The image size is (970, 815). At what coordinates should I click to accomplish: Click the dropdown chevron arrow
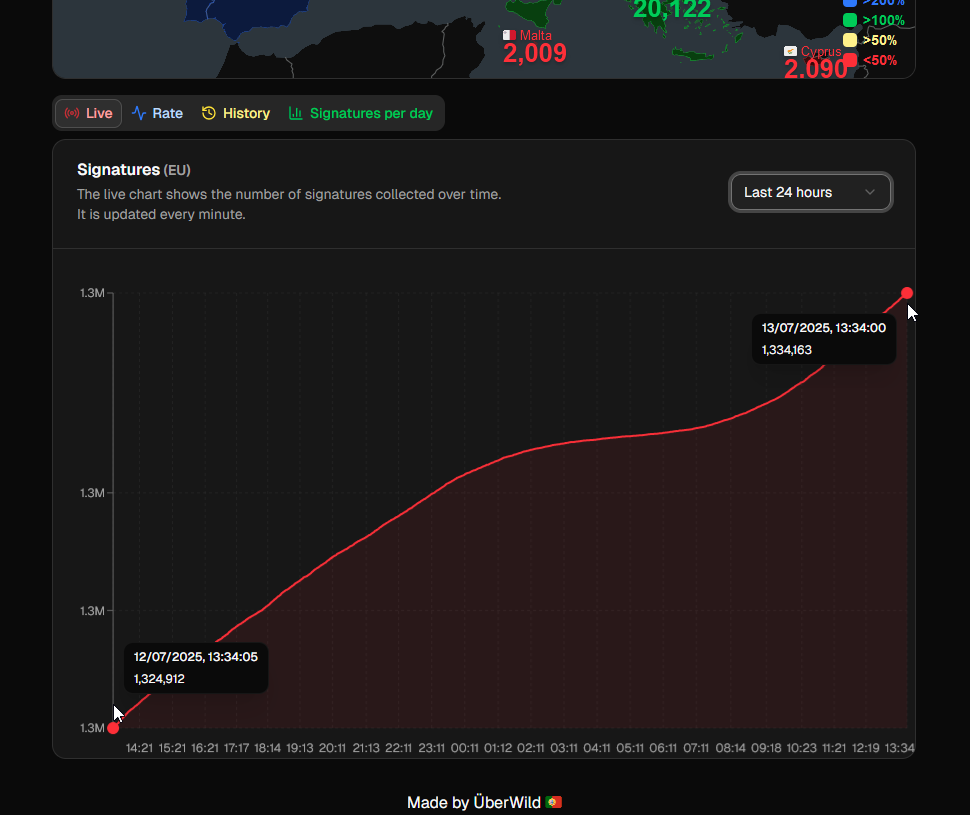point(870,192)
